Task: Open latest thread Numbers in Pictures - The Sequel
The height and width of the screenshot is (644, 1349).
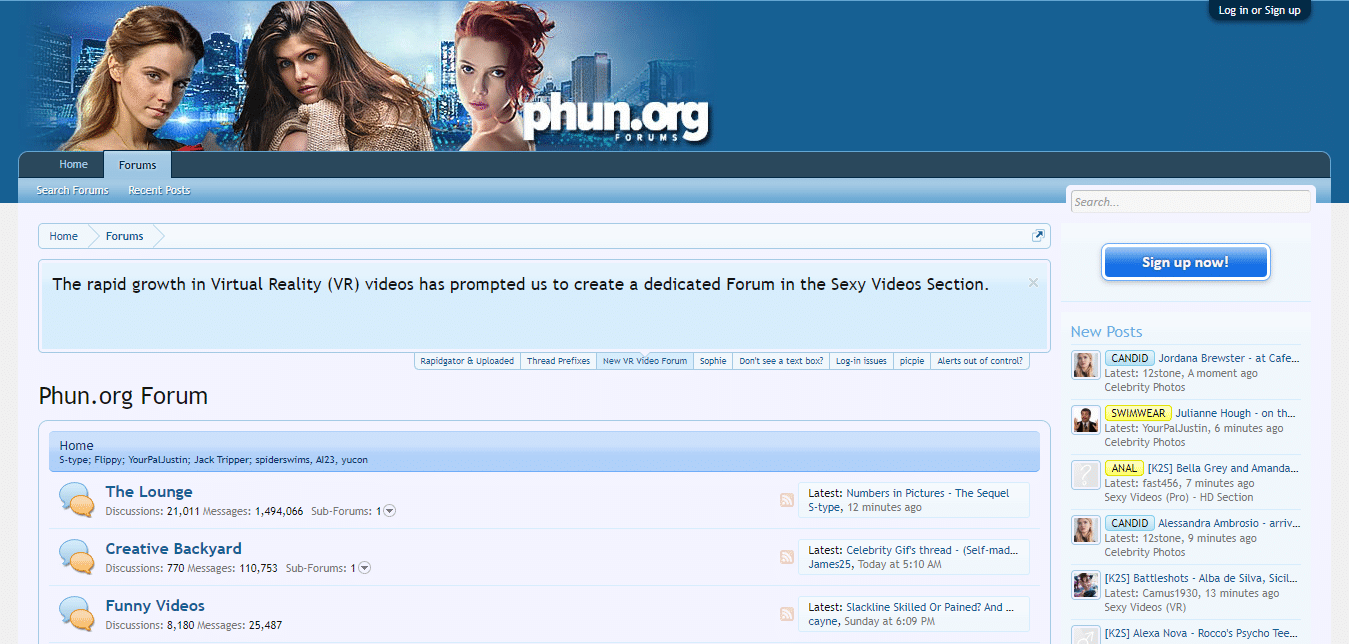Action: click(x=928, y=493)
